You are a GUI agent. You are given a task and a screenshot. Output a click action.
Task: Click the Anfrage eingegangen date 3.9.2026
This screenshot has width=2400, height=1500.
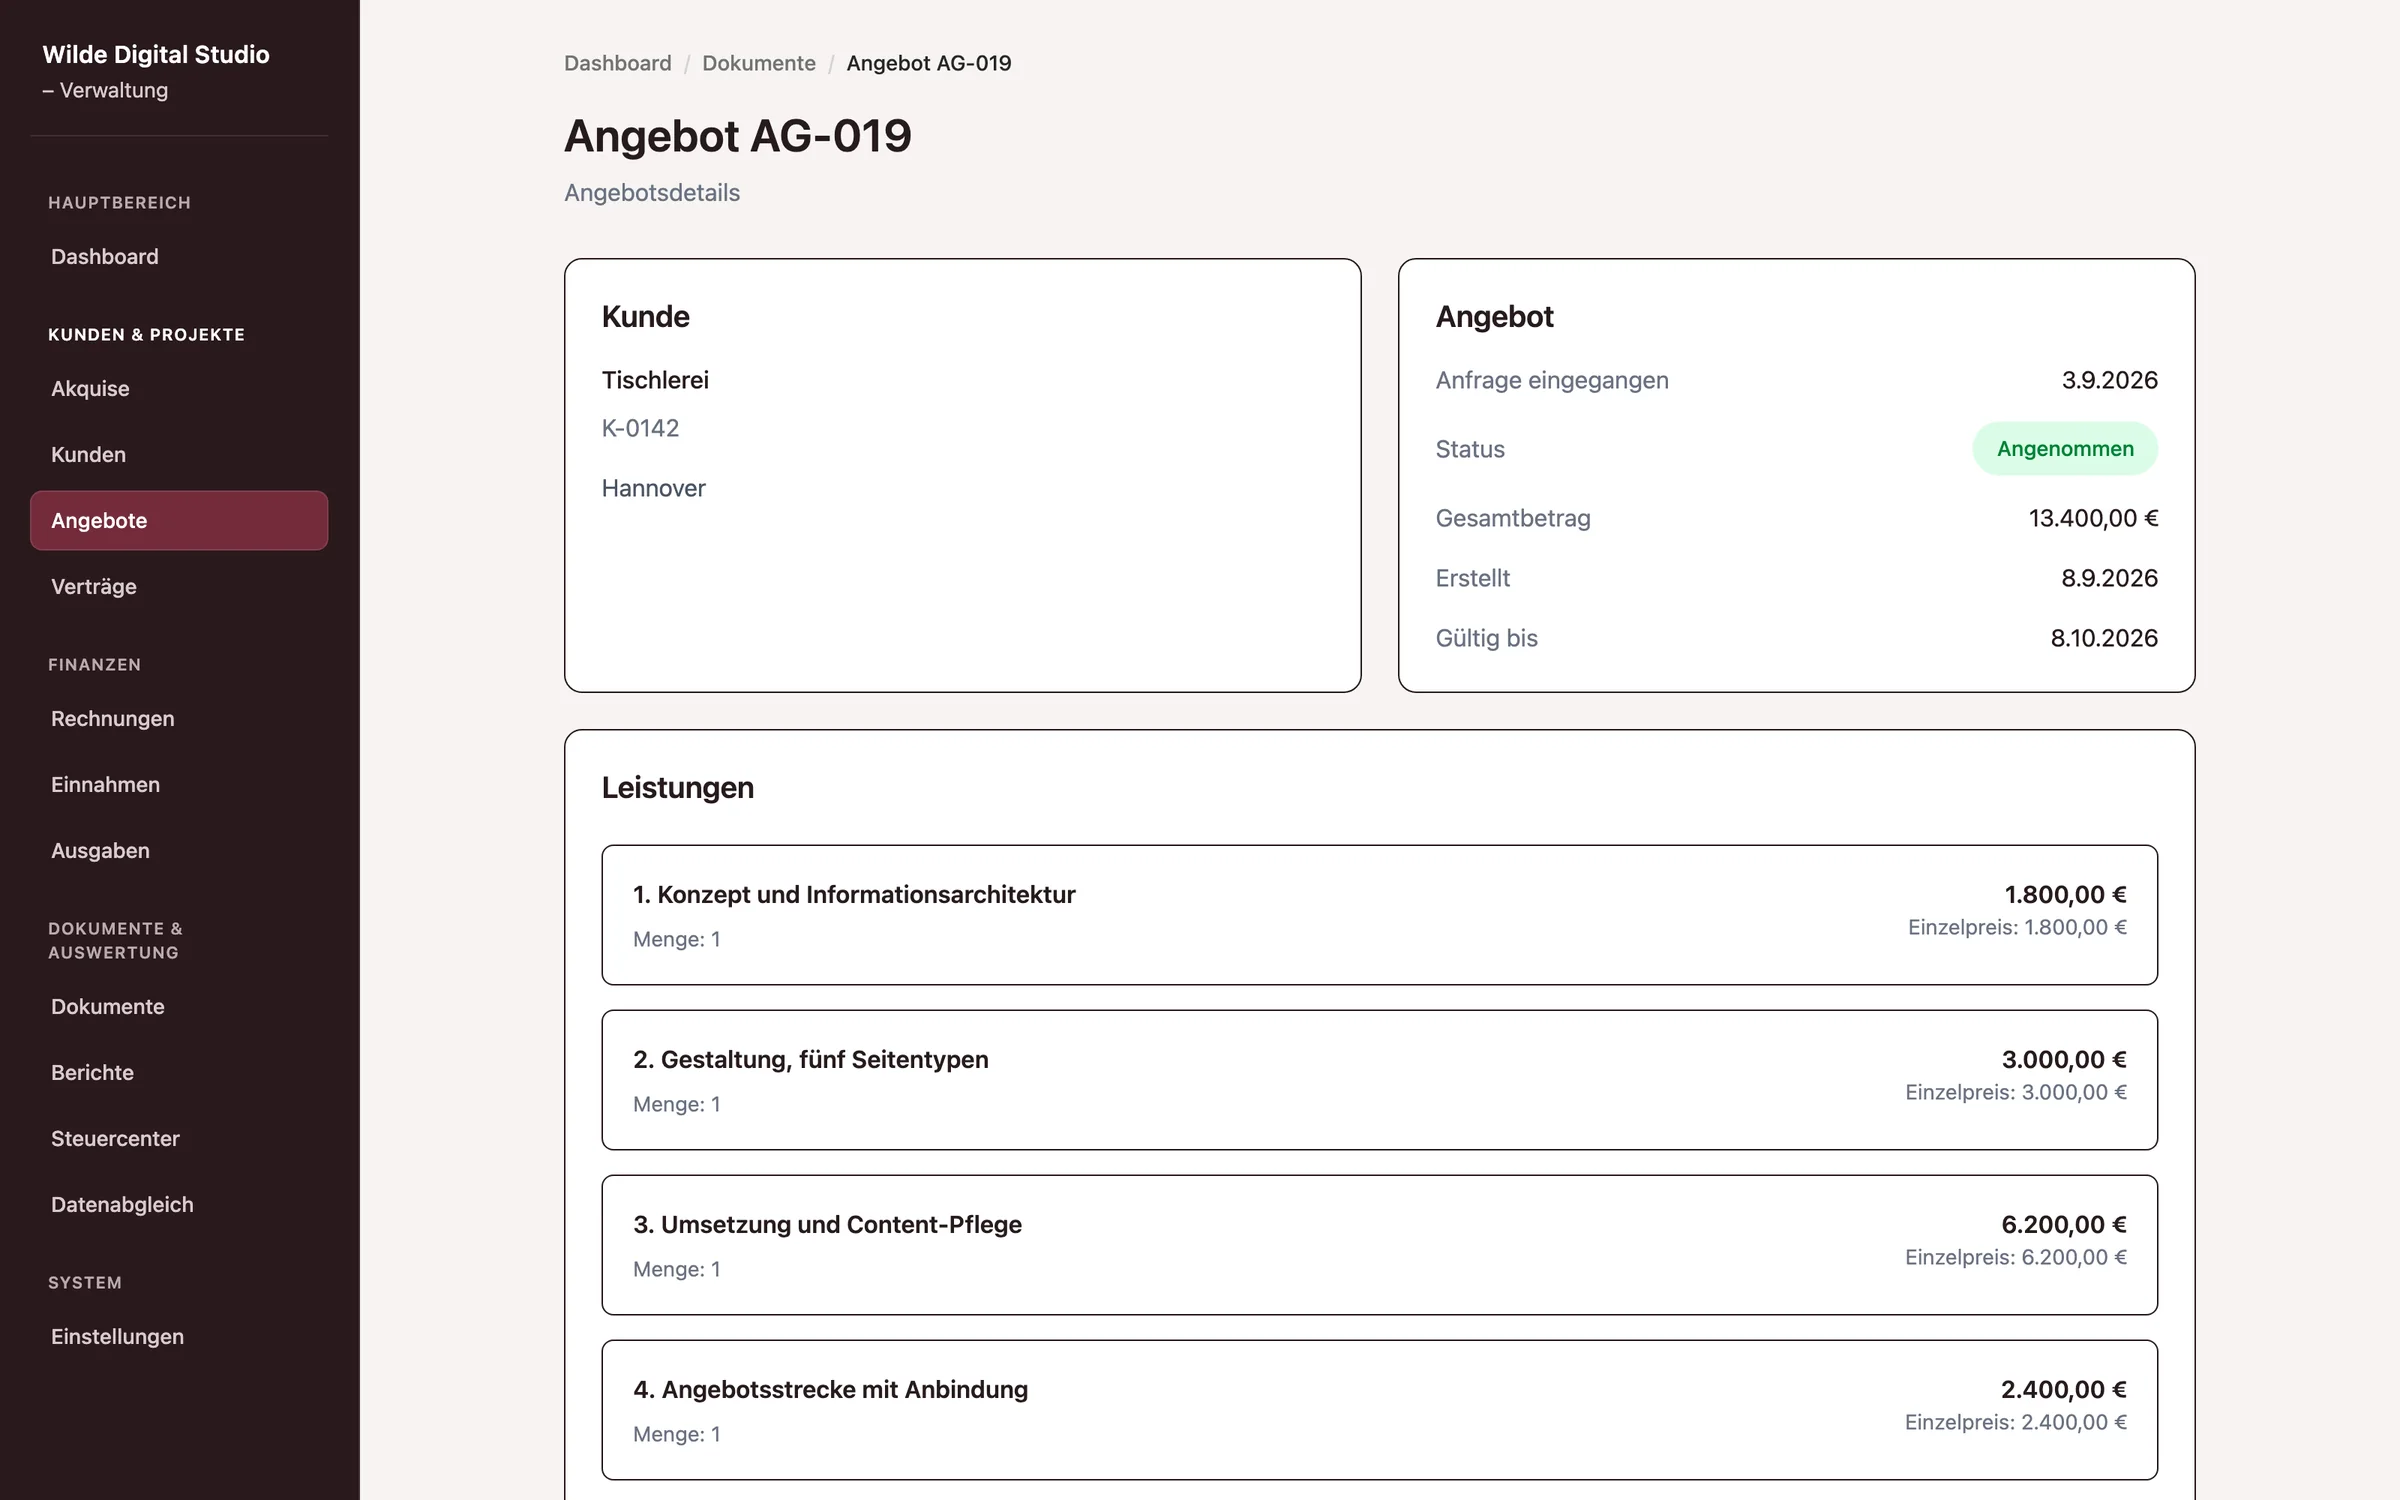coord(2110,380)
